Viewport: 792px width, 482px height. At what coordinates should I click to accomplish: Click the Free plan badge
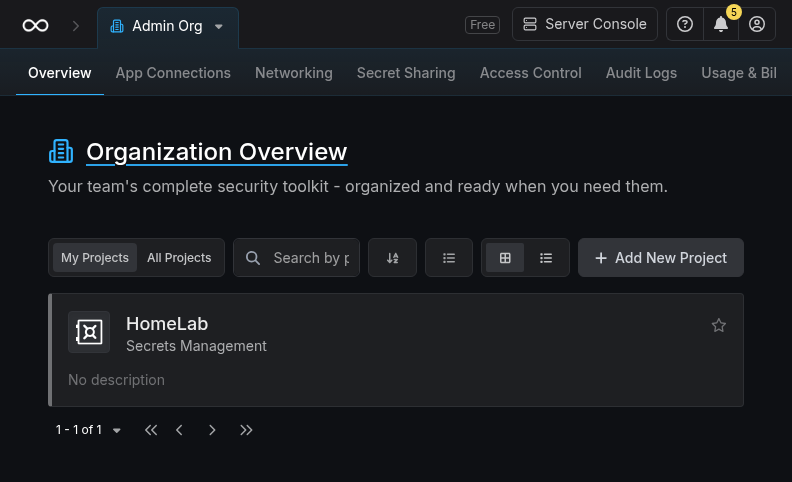tap(482, 25)
